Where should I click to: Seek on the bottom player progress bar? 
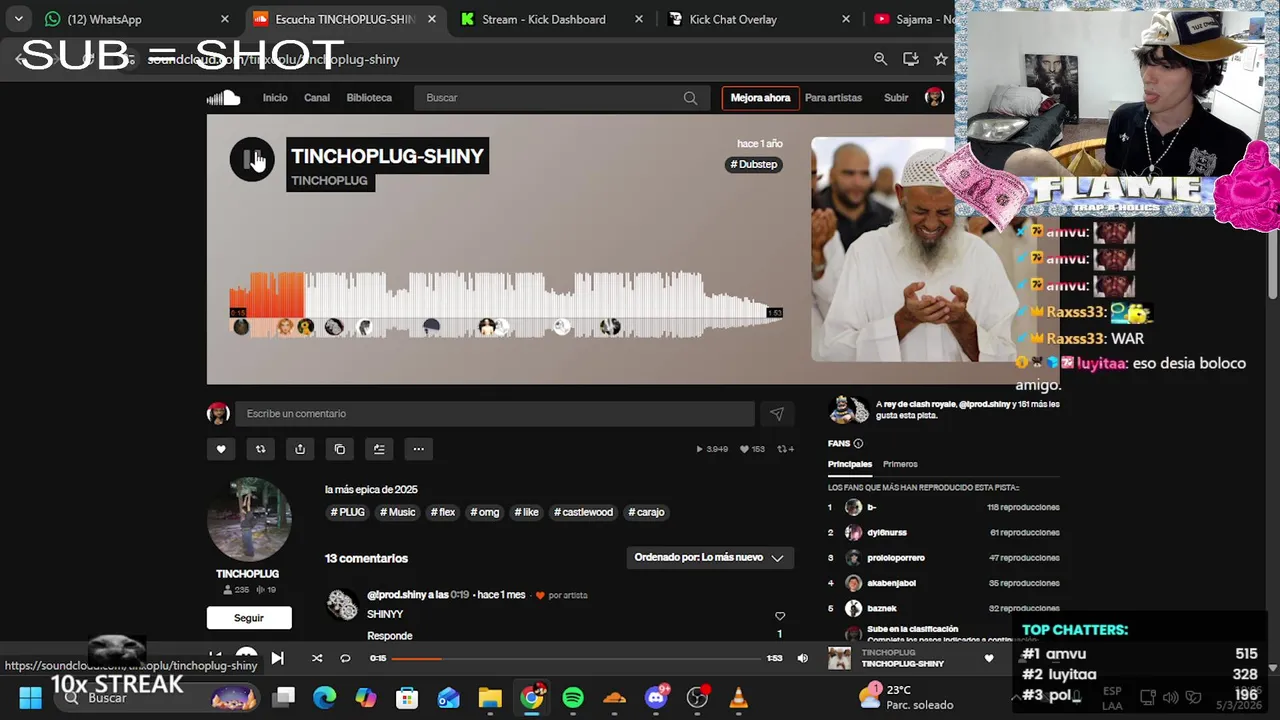[x=576, y=658]
